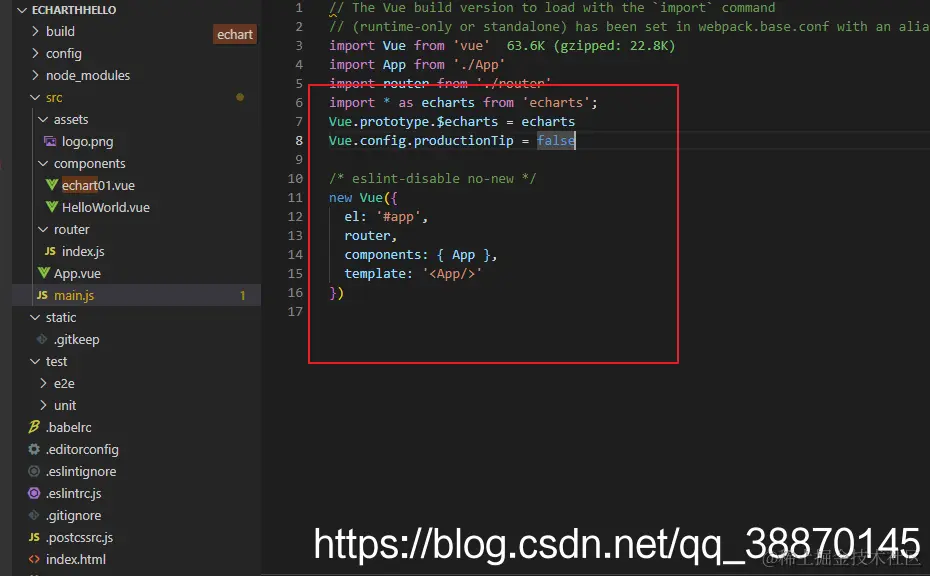The height and width of the screenshot is (576, 930).
Task: Click the Vue icon beside App.vue
Action: pyautogui.click(x=44, y=273)
